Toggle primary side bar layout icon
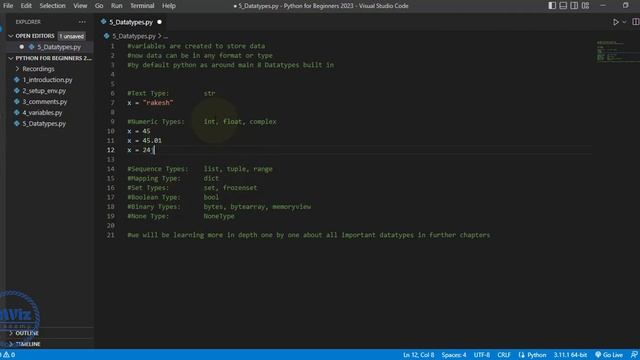 [x=552, y=6]
